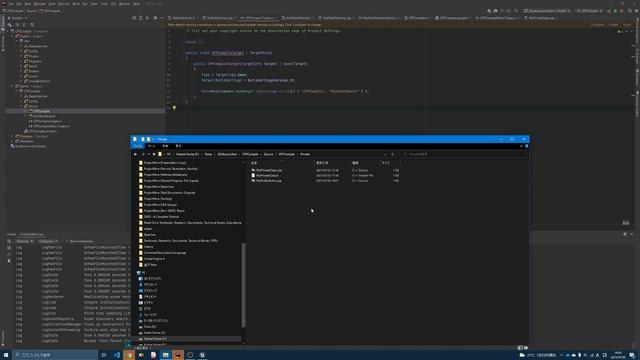Screen dimensions: 640x360
Task: Select CPPCompileEditor.Target.cs file in tree
Action: click(49, 126)
